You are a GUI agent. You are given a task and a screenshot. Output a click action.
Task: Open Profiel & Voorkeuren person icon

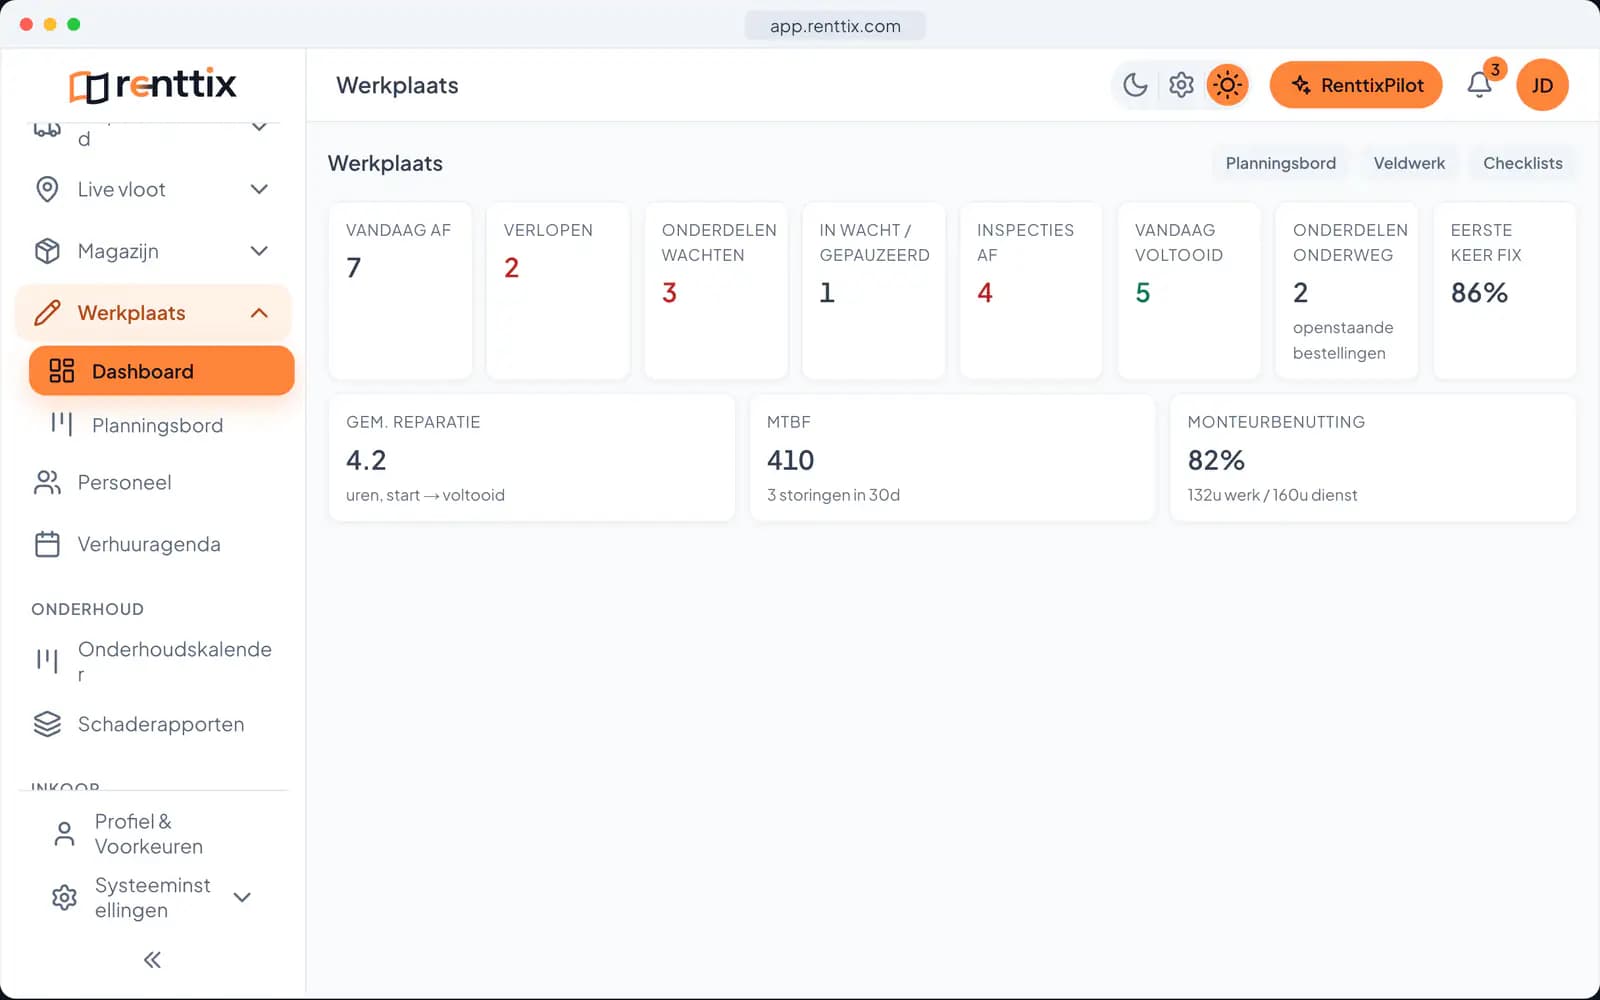point(64,834)
